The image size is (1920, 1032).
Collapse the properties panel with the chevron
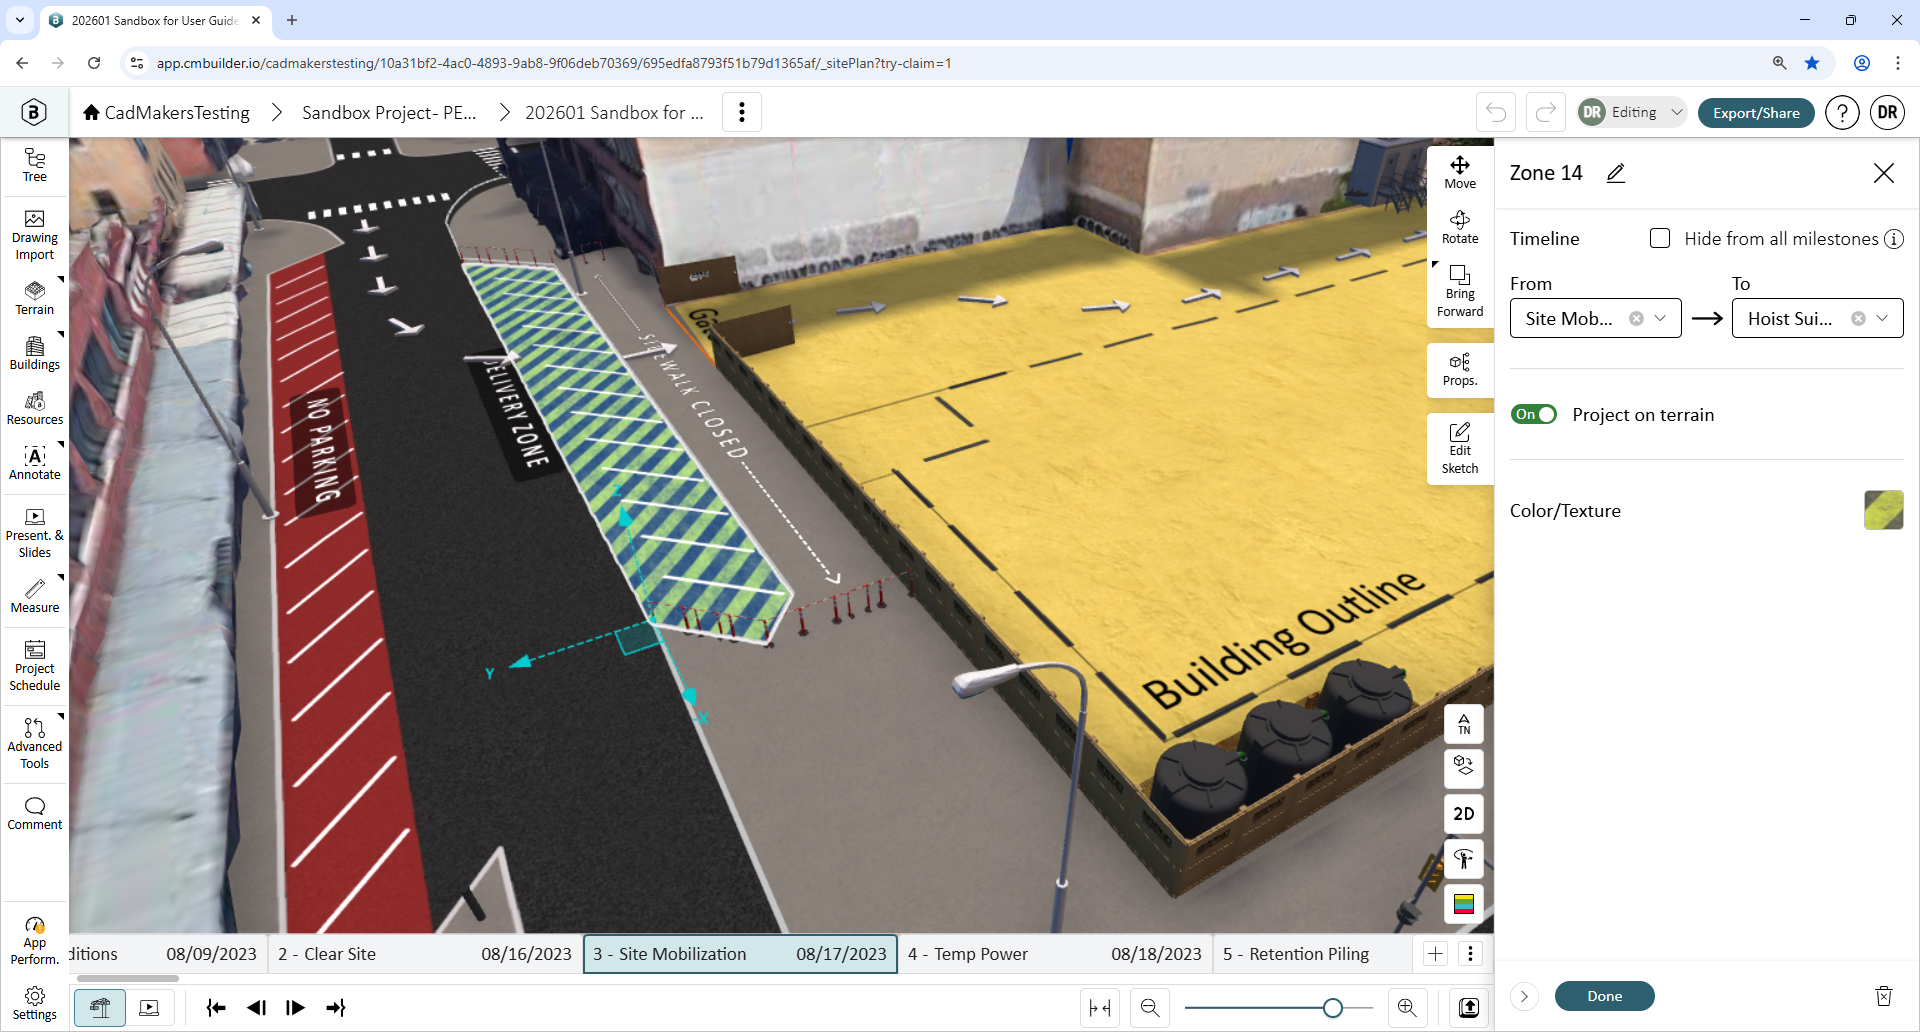[x=1524, y=996]
